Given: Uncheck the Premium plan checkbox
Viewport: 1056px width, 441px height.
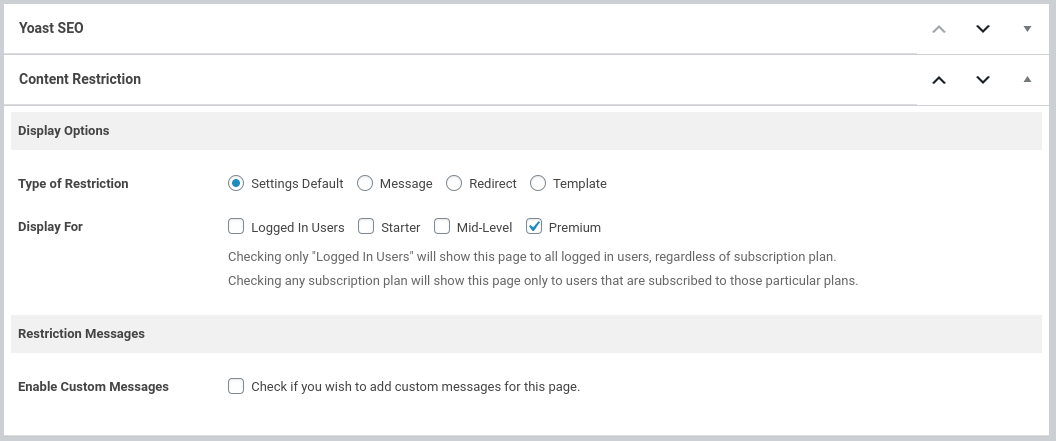Looking at the screenshot, I should (x=534, y=226).
